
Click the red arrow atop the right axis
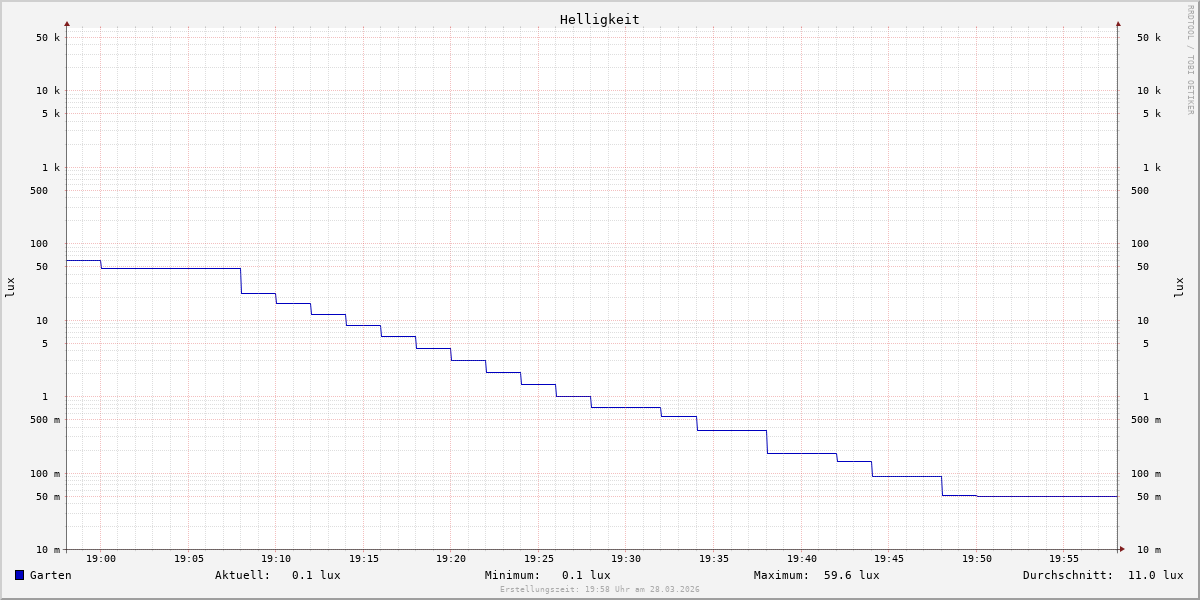click(x=1118, y=23)
